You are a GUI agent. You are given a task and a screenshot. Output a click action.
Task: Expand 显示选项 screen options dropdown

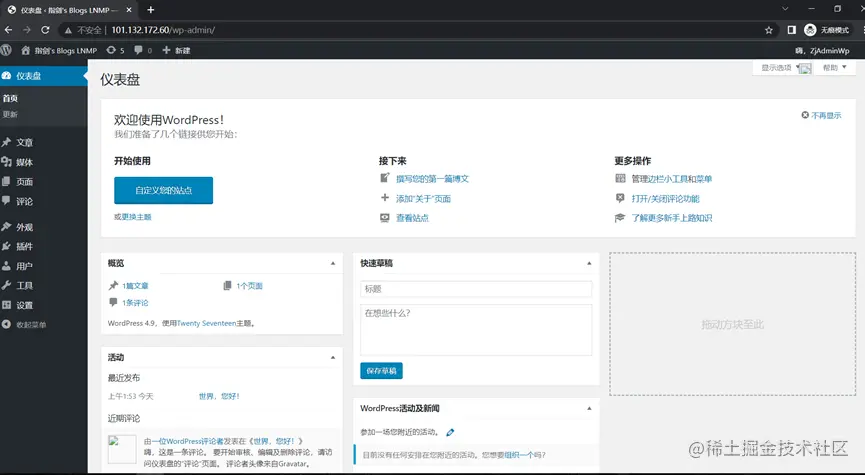782,68
